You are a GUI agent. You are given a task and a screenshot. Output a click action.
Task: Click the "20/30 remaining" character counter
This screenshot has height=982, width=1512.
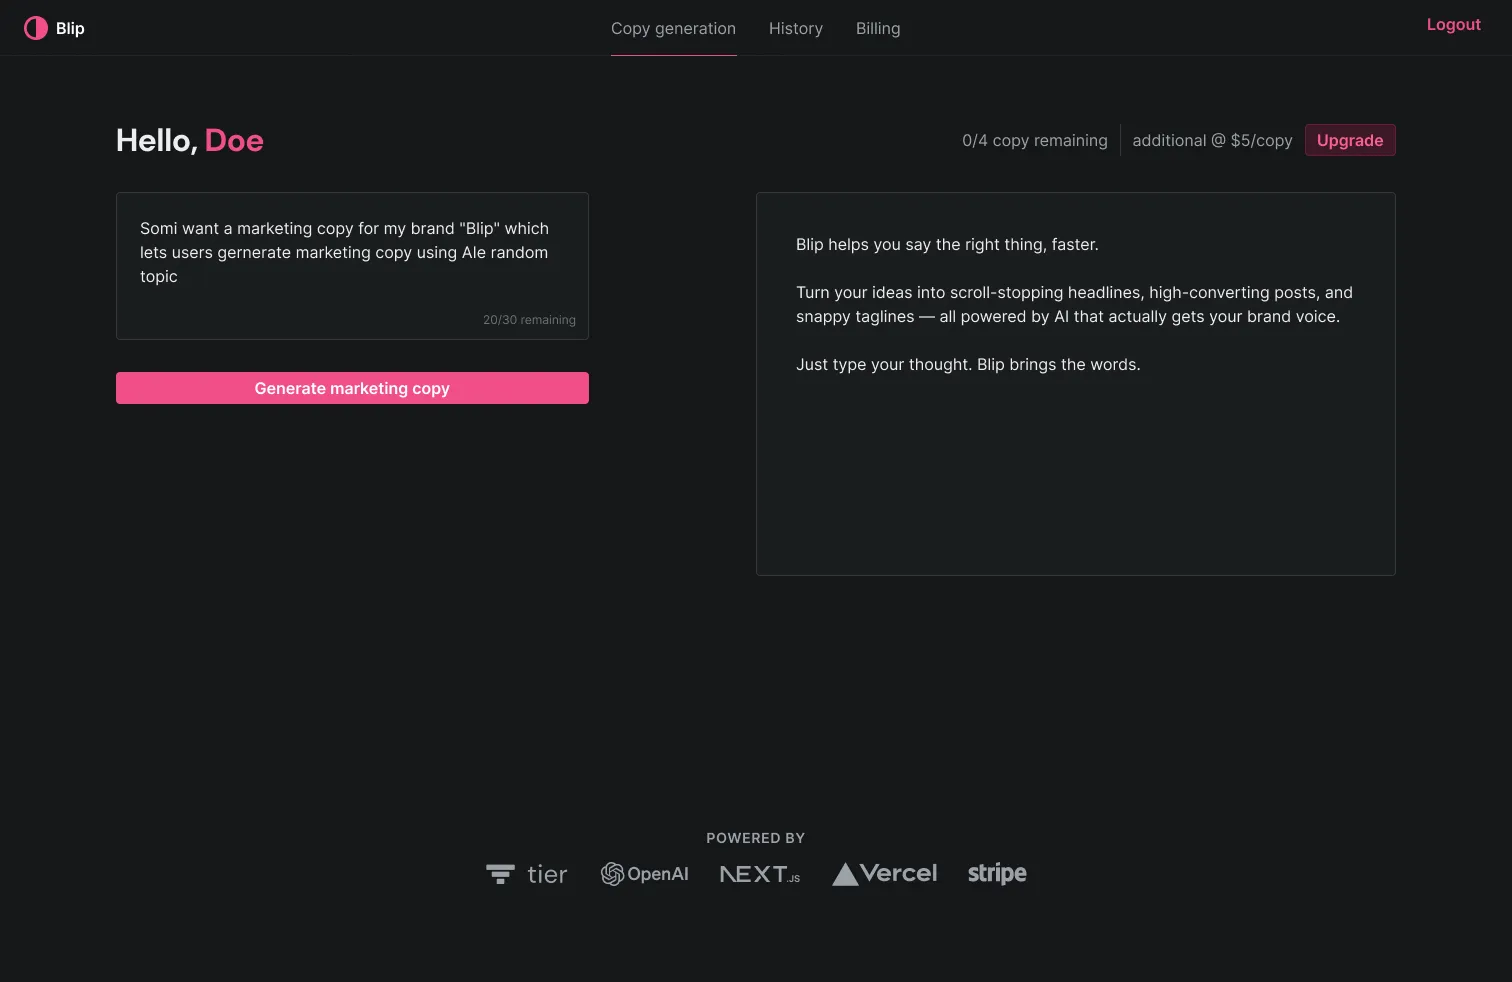click(529, 320)
